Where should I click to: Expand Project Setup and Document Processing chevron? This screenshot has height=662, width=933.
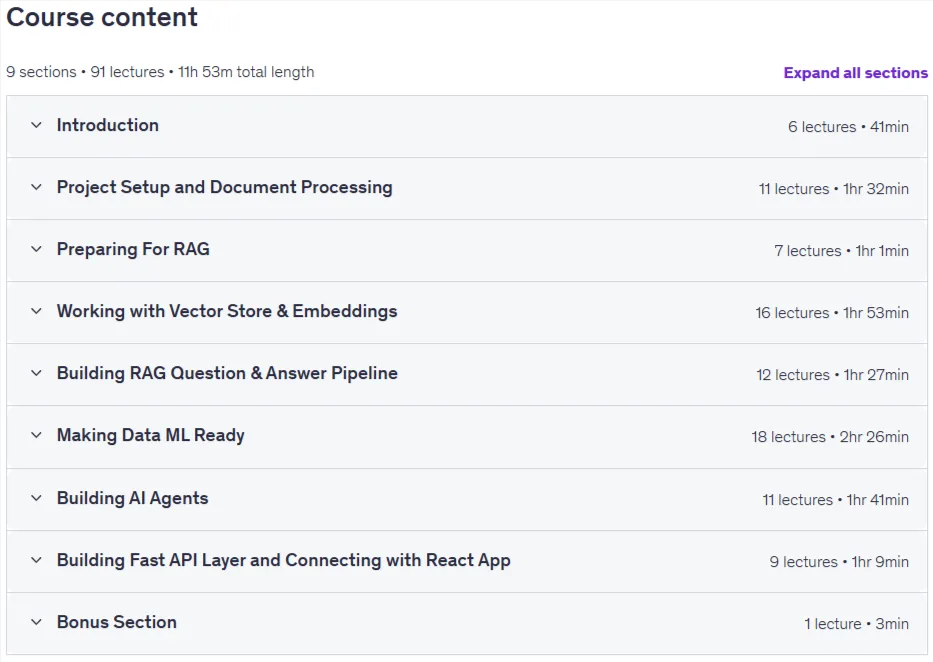click(x=36, y=187)
